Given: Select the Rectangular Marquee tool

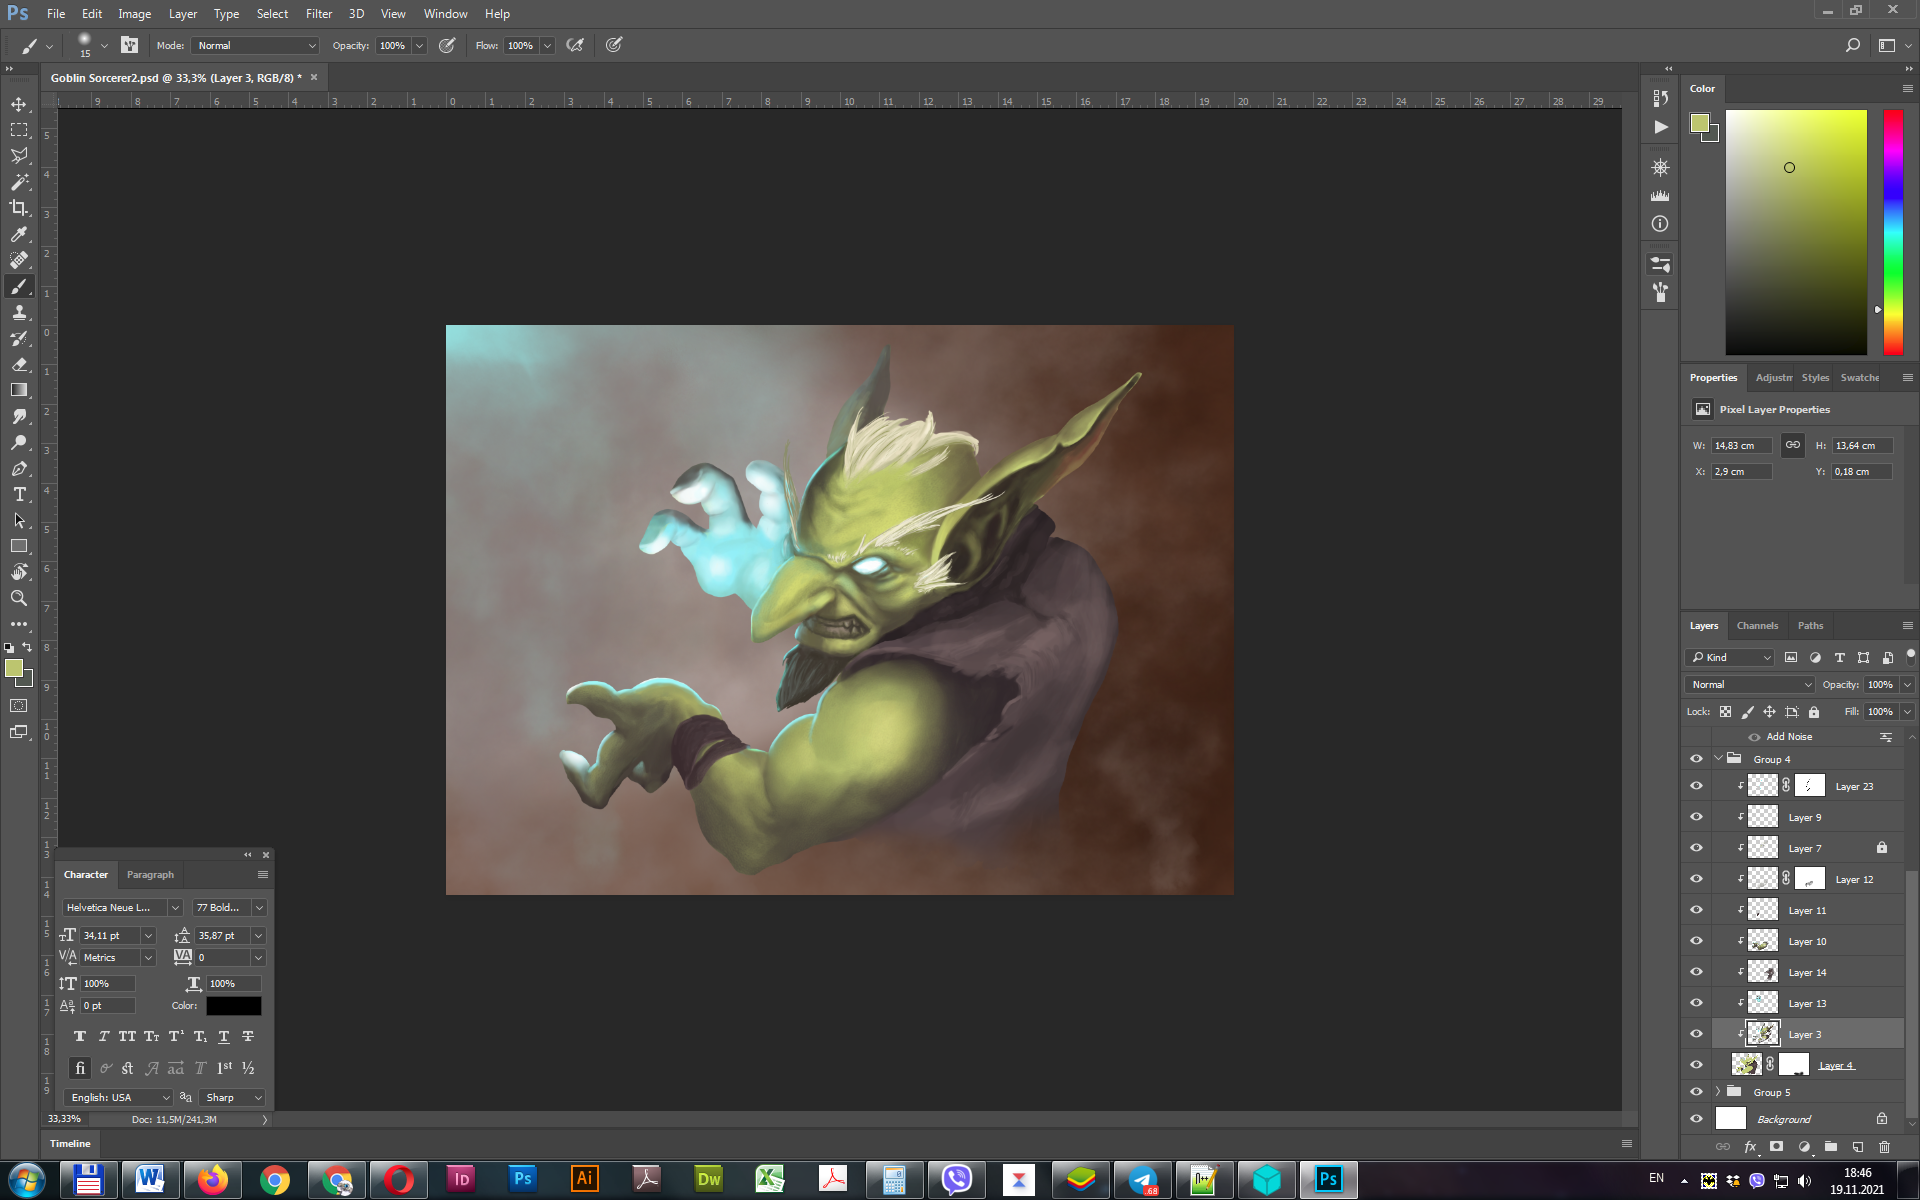Looking at the screenshot, I should click(x=19, y=130).
